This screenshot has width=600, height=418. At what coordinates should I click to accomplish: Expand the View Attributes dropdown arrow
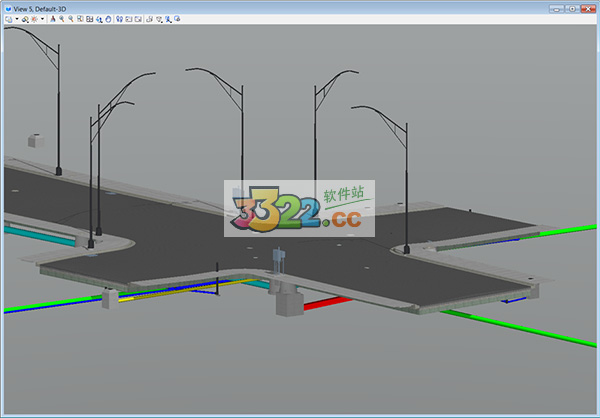point(17,19)
